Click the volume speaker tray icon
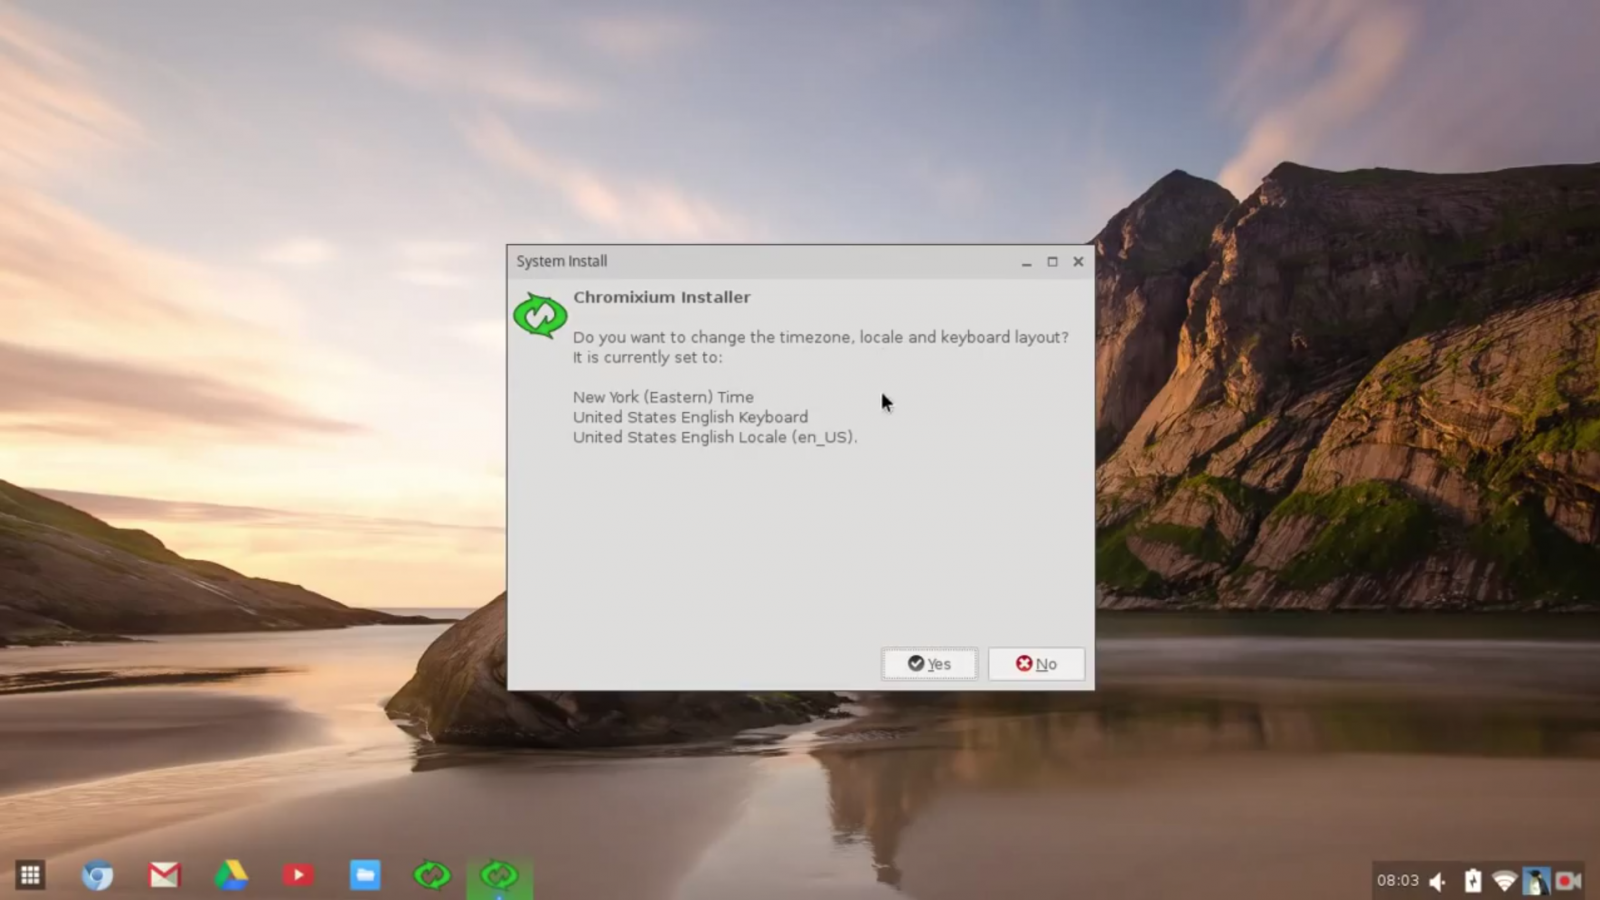The width and height of the screenshot is (1600, 900). coord(1439,881)
